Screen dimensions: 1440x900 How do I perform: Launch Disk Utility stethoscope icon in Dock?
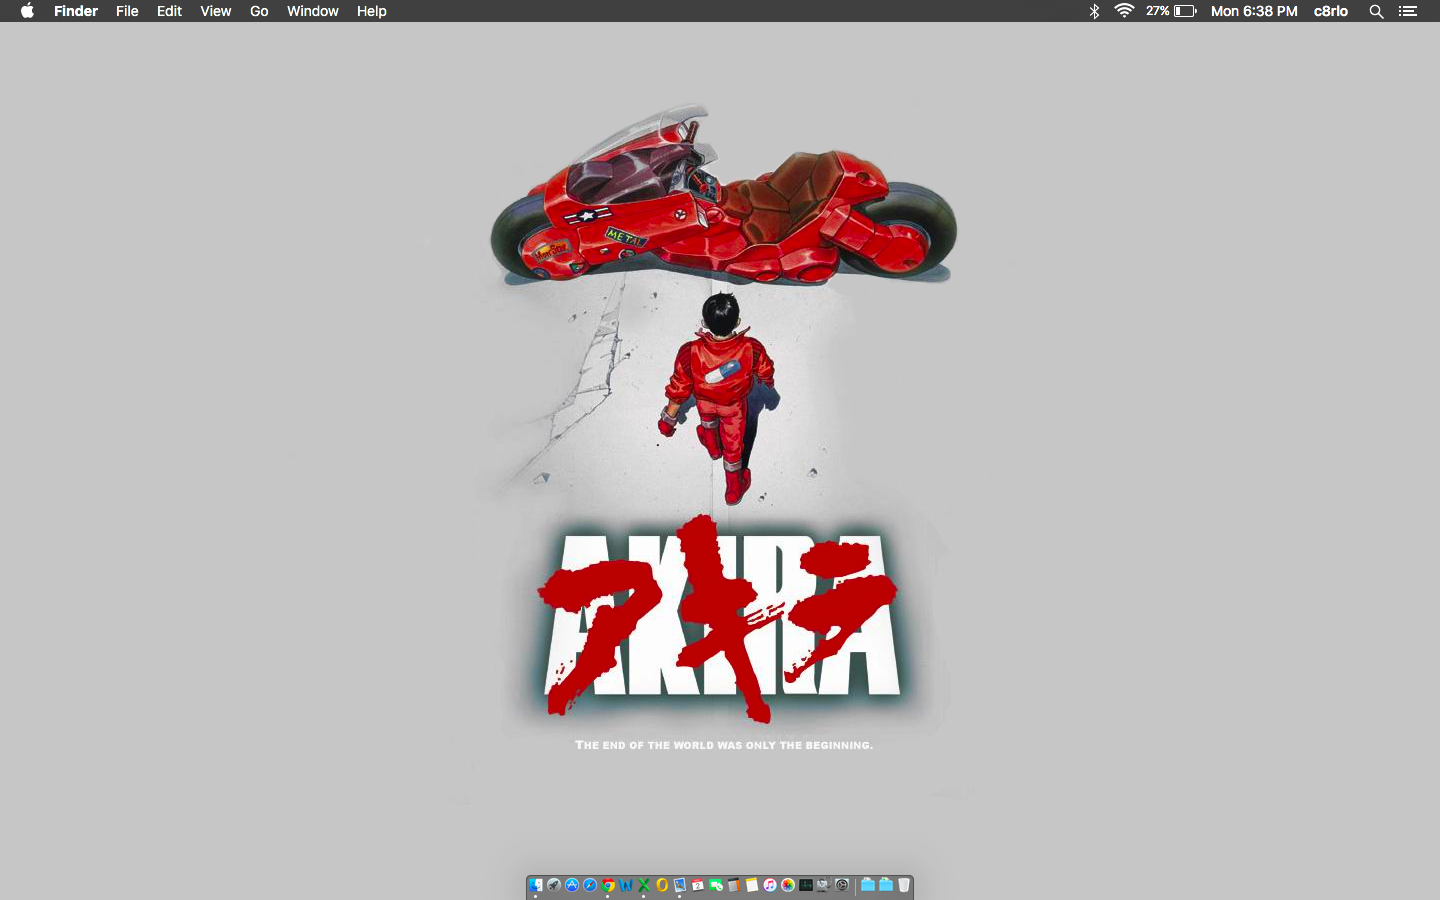click(x=824, y=885)
